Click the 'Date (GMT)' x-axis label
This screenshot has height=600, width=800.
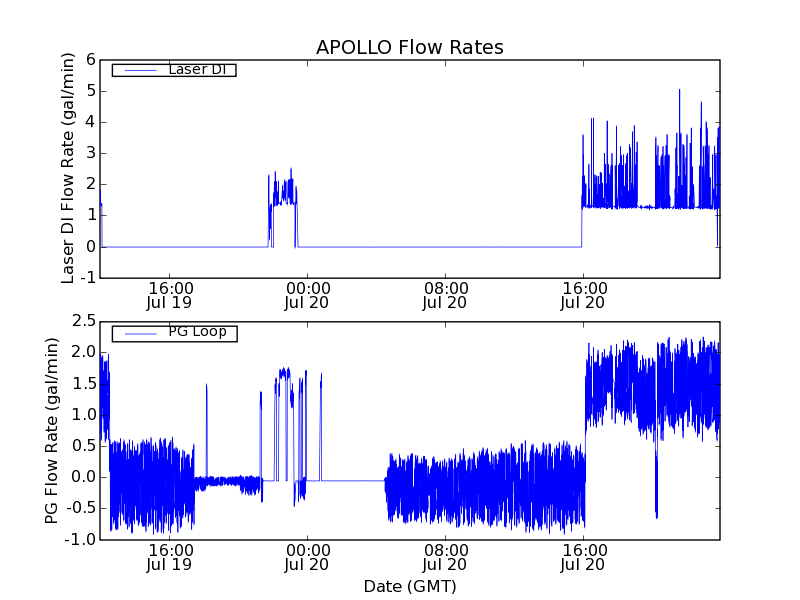click(x=410, y=587)
